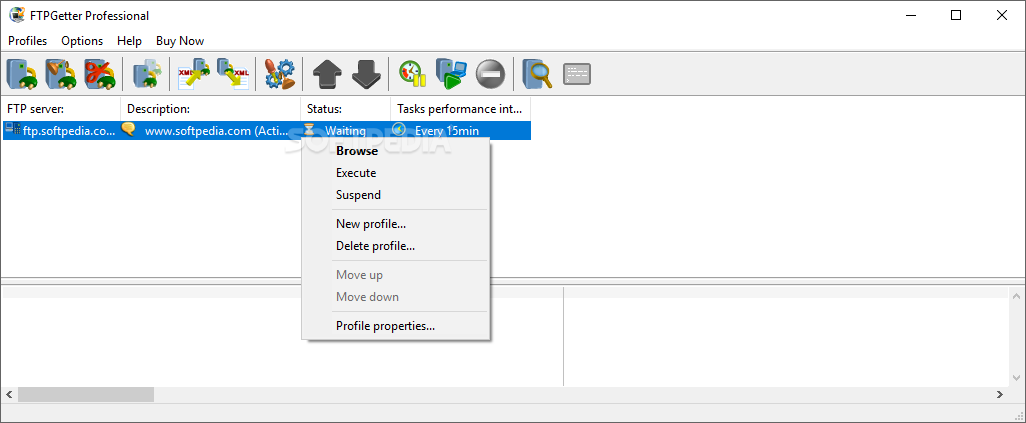Click the Every 15min interval cell

pyautogui.click(x=461, y=130)
